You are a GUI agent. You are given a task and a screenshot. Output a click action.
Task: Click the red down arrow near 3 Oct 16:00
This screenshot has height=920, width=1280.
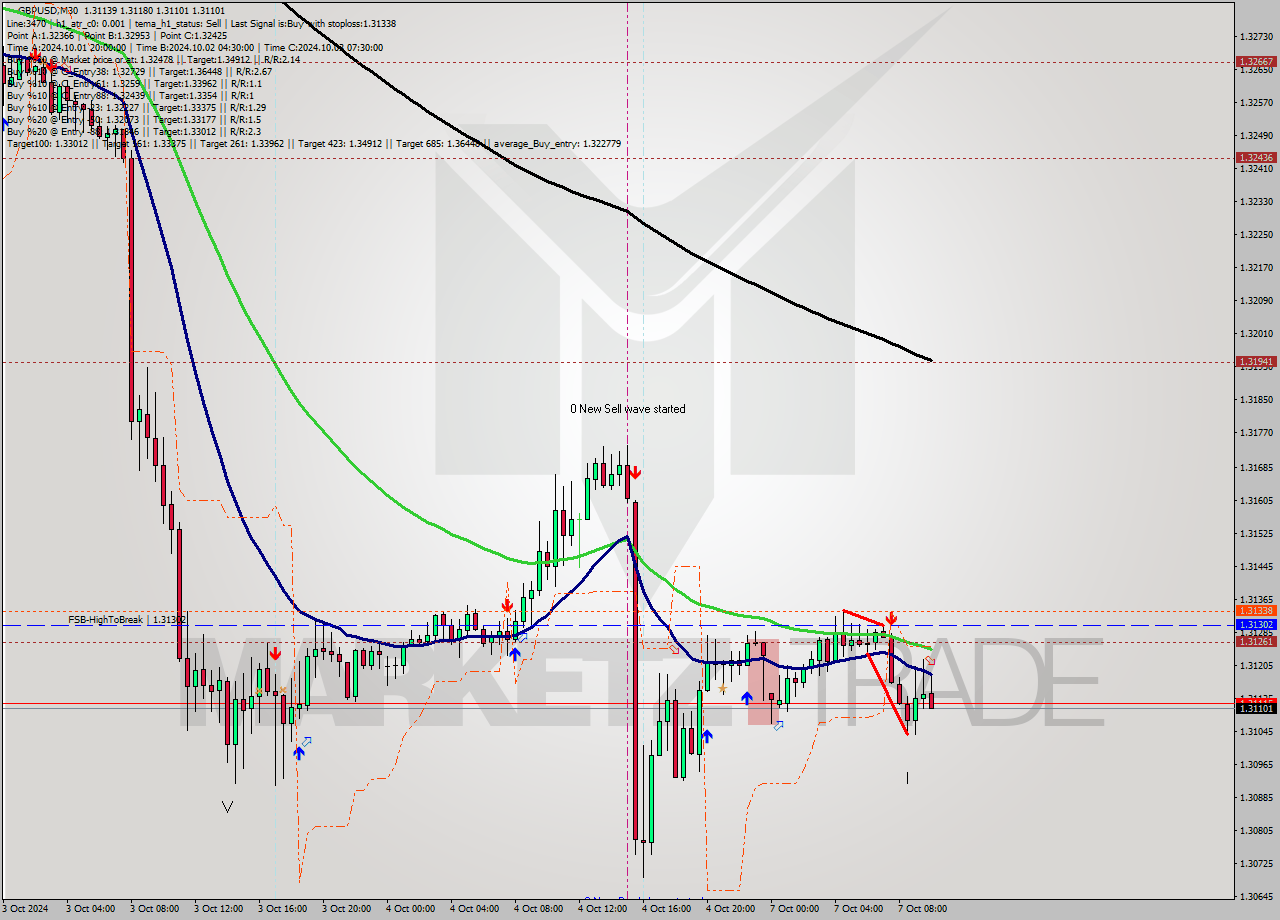pyautogui.click(x=274, y=653)
